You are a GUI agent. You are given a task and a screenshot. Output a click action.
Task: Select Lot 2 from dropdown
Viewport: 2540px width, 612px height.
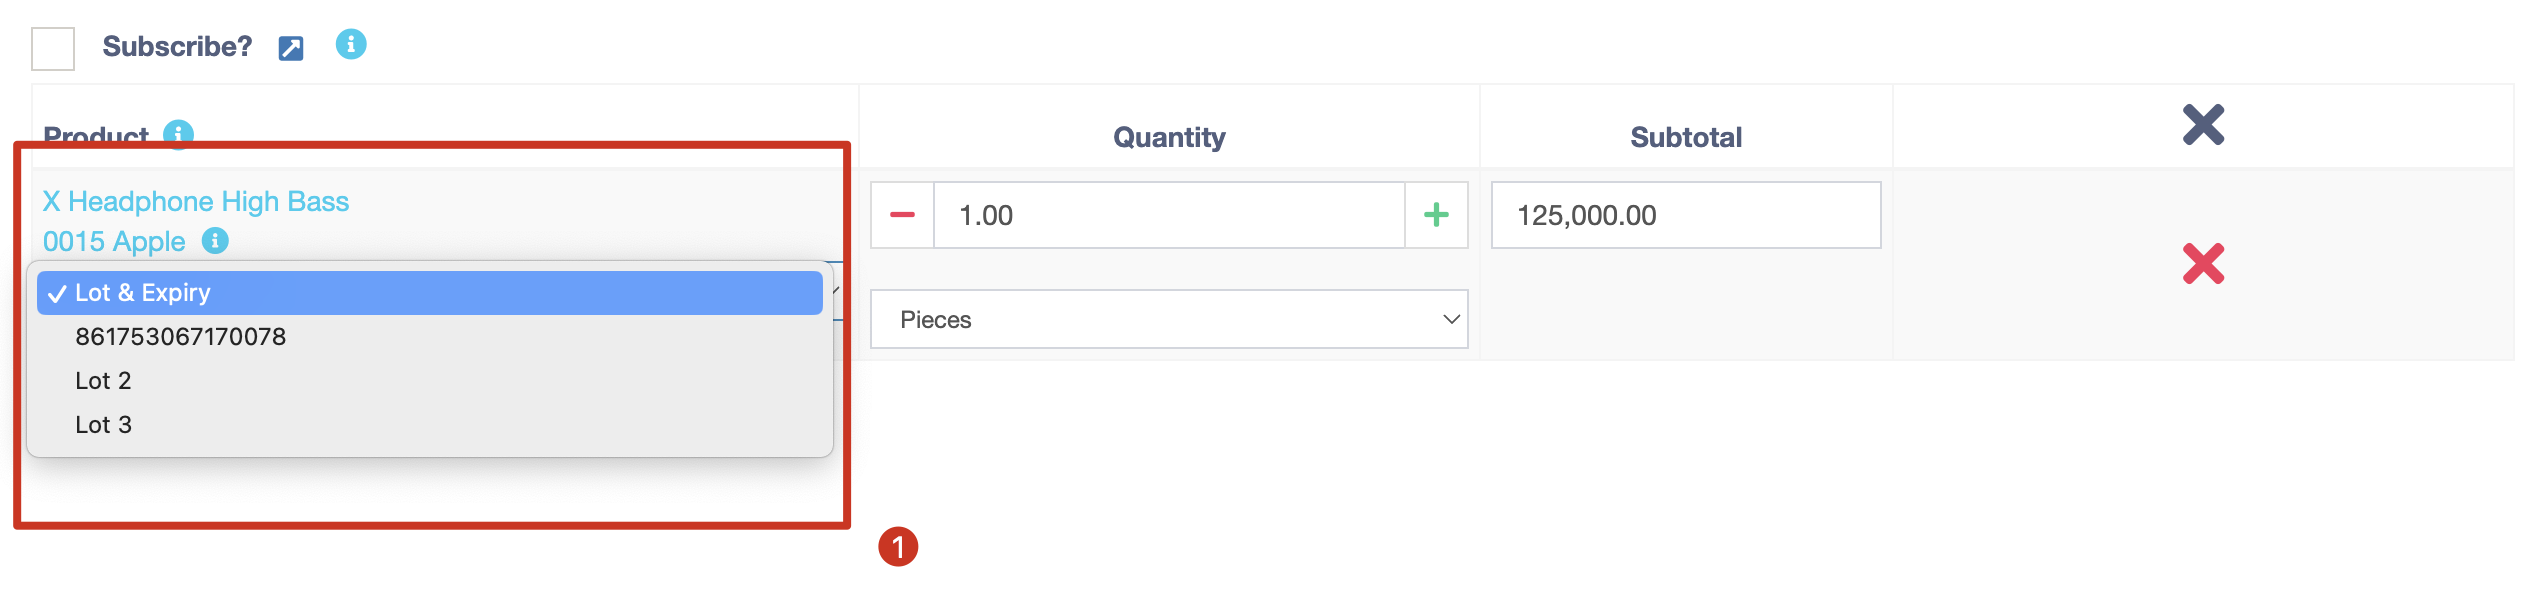click(104, 381)
